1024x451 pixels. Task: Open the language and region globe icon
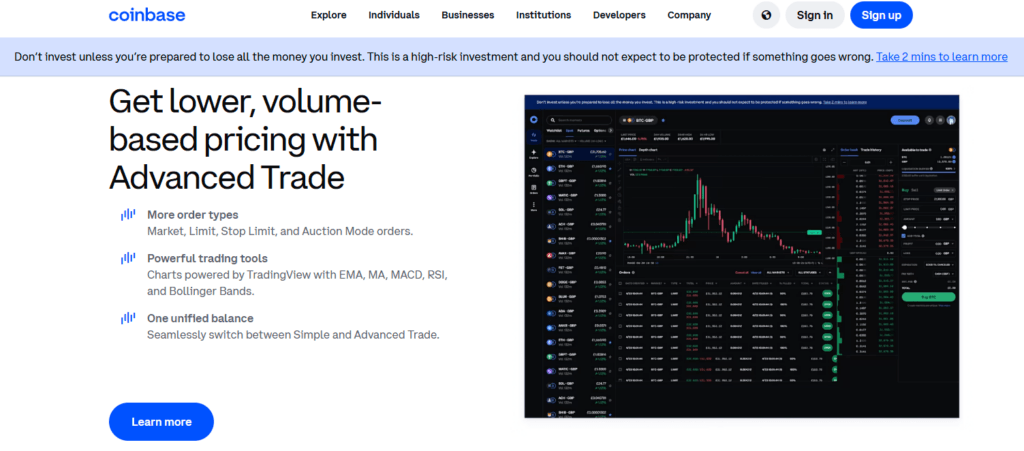pos(766,15)
